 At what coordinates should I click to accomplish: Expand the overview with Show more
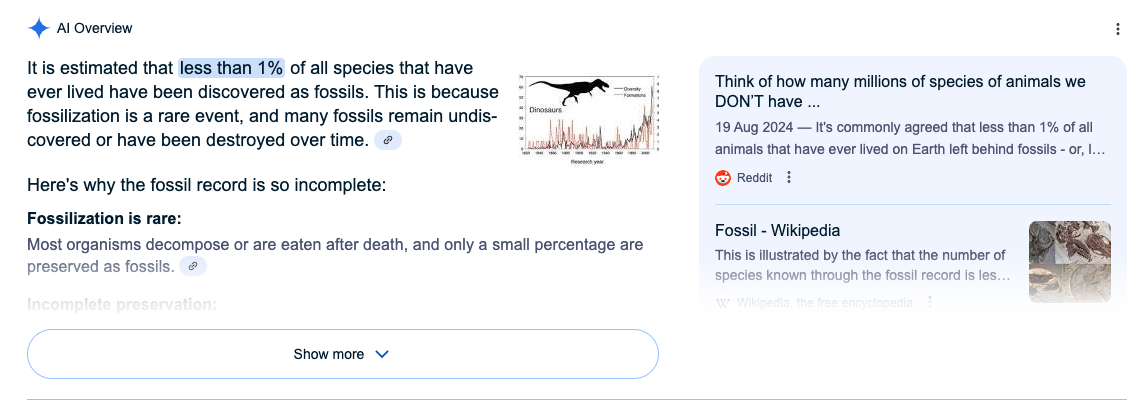[x=342, y=354]
